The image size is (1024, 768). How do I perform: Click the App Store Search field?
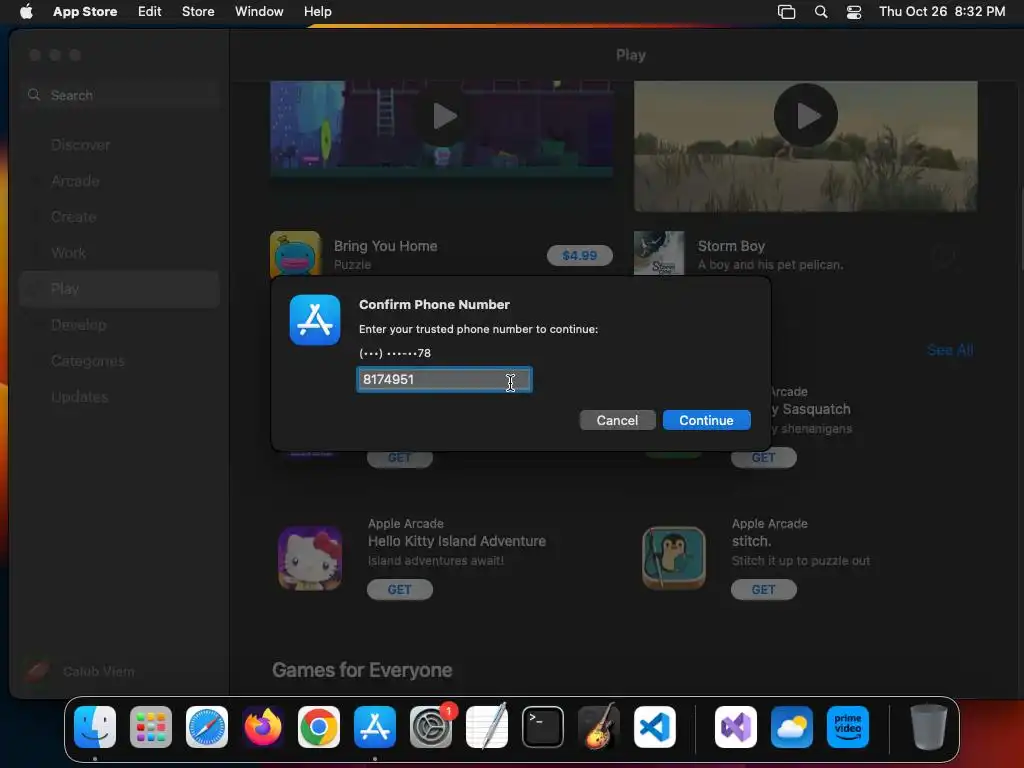(x=120, y=95)
